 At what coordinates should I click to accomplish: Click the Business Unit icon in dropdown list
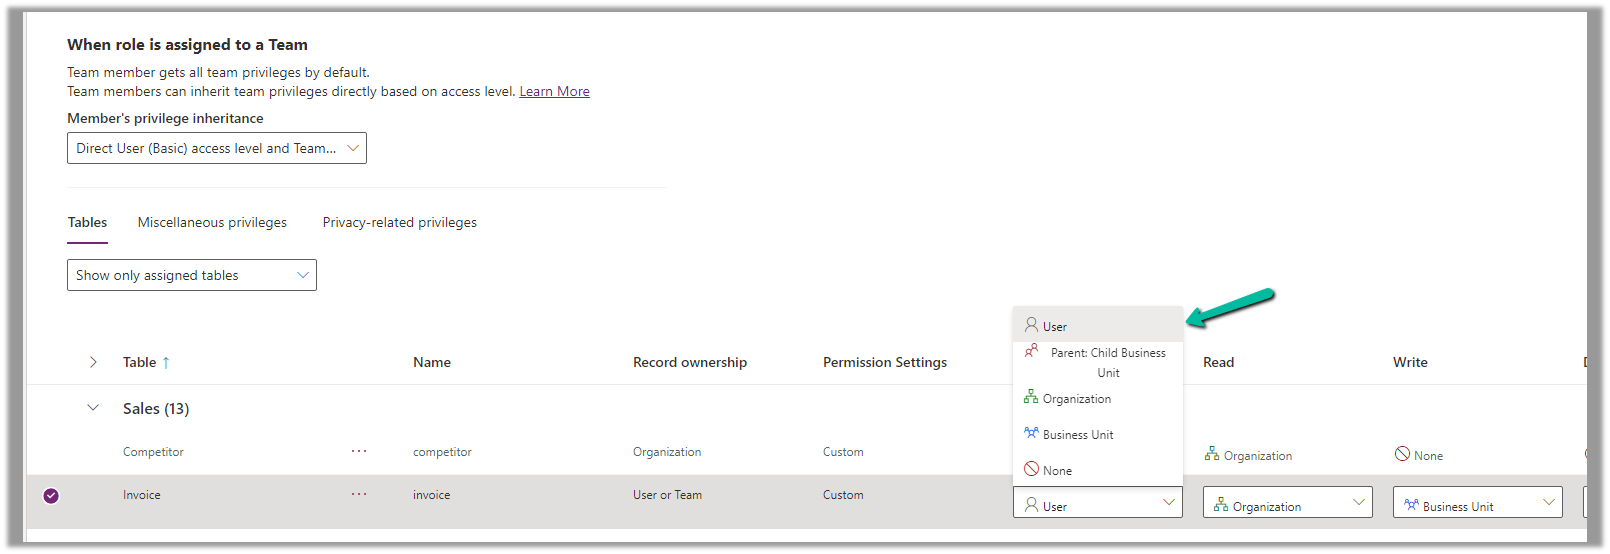pyautogui.click(x=1031, y=433)
